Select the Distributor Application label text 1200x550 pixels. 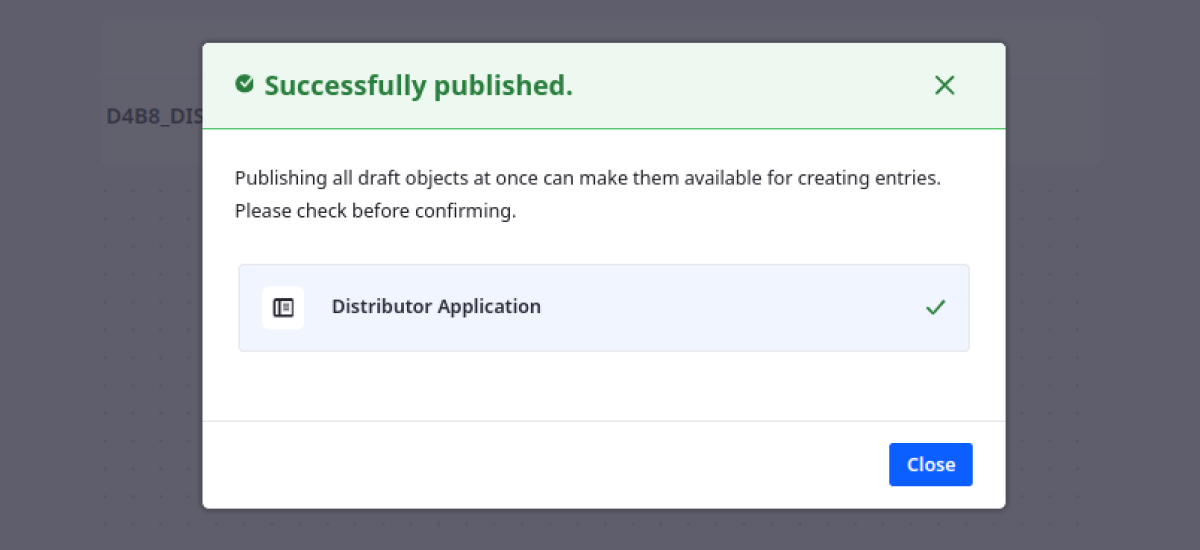(436, 307)
